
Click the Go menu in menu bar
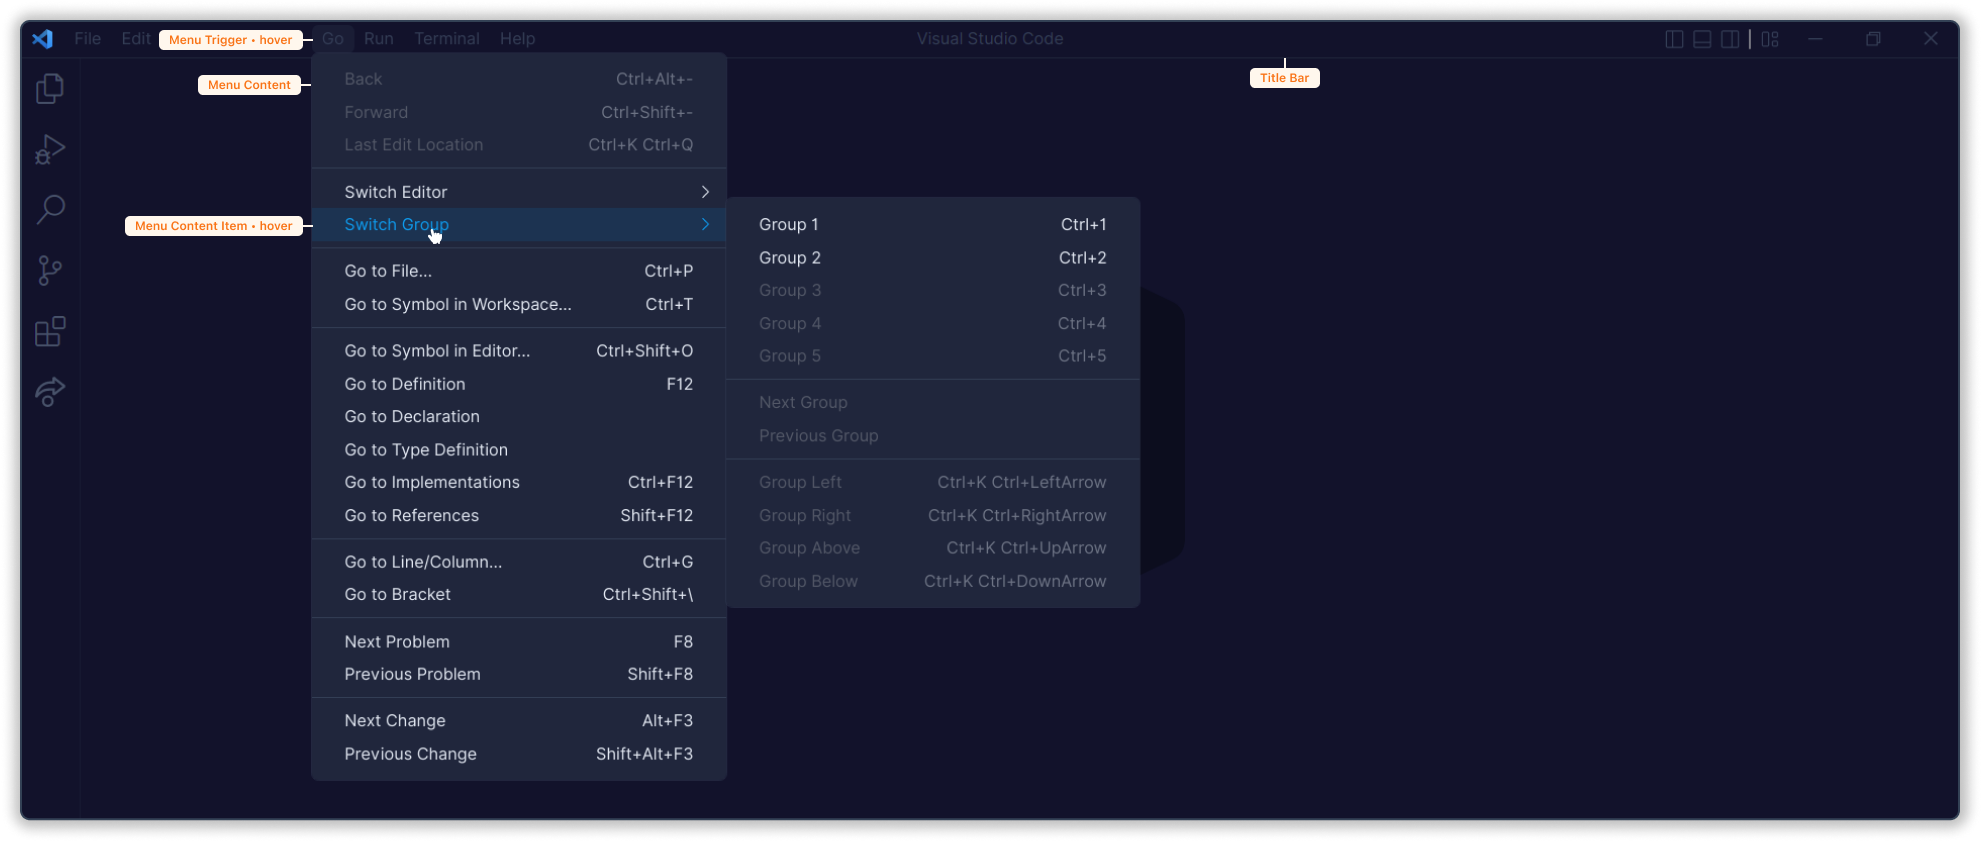333,39
